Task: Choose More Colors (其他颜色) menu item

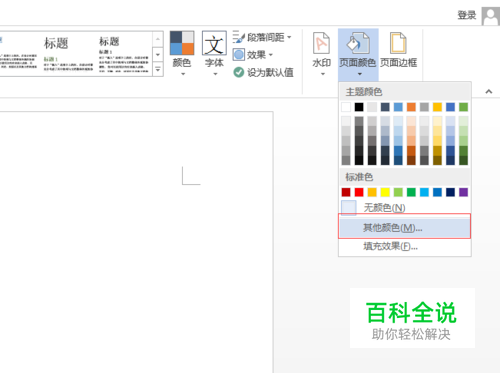Action: 405,228
